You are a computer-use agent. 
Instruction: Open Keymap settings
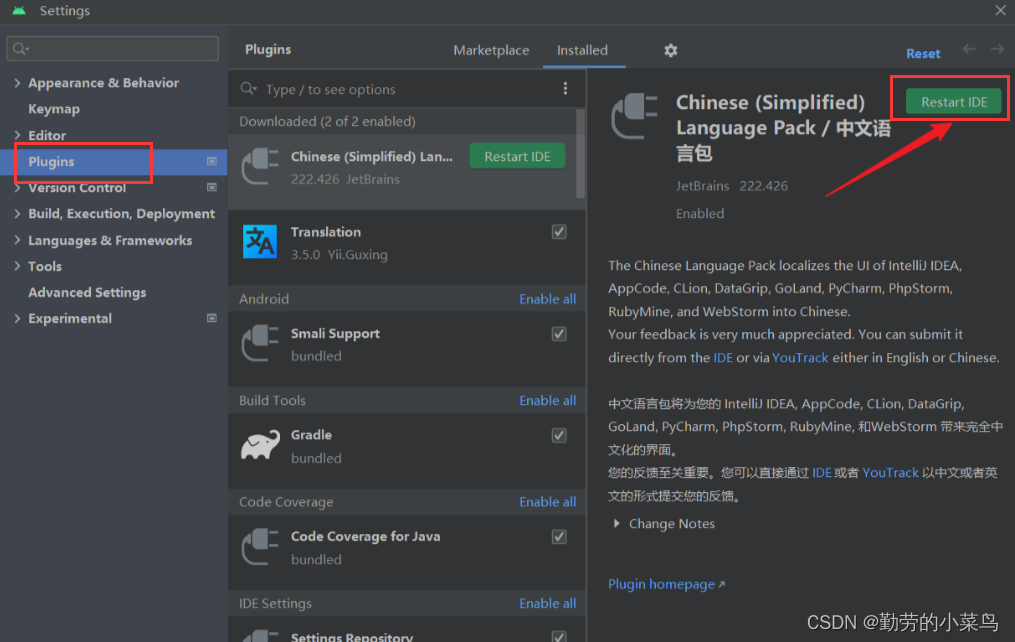(x=54, y=109)
